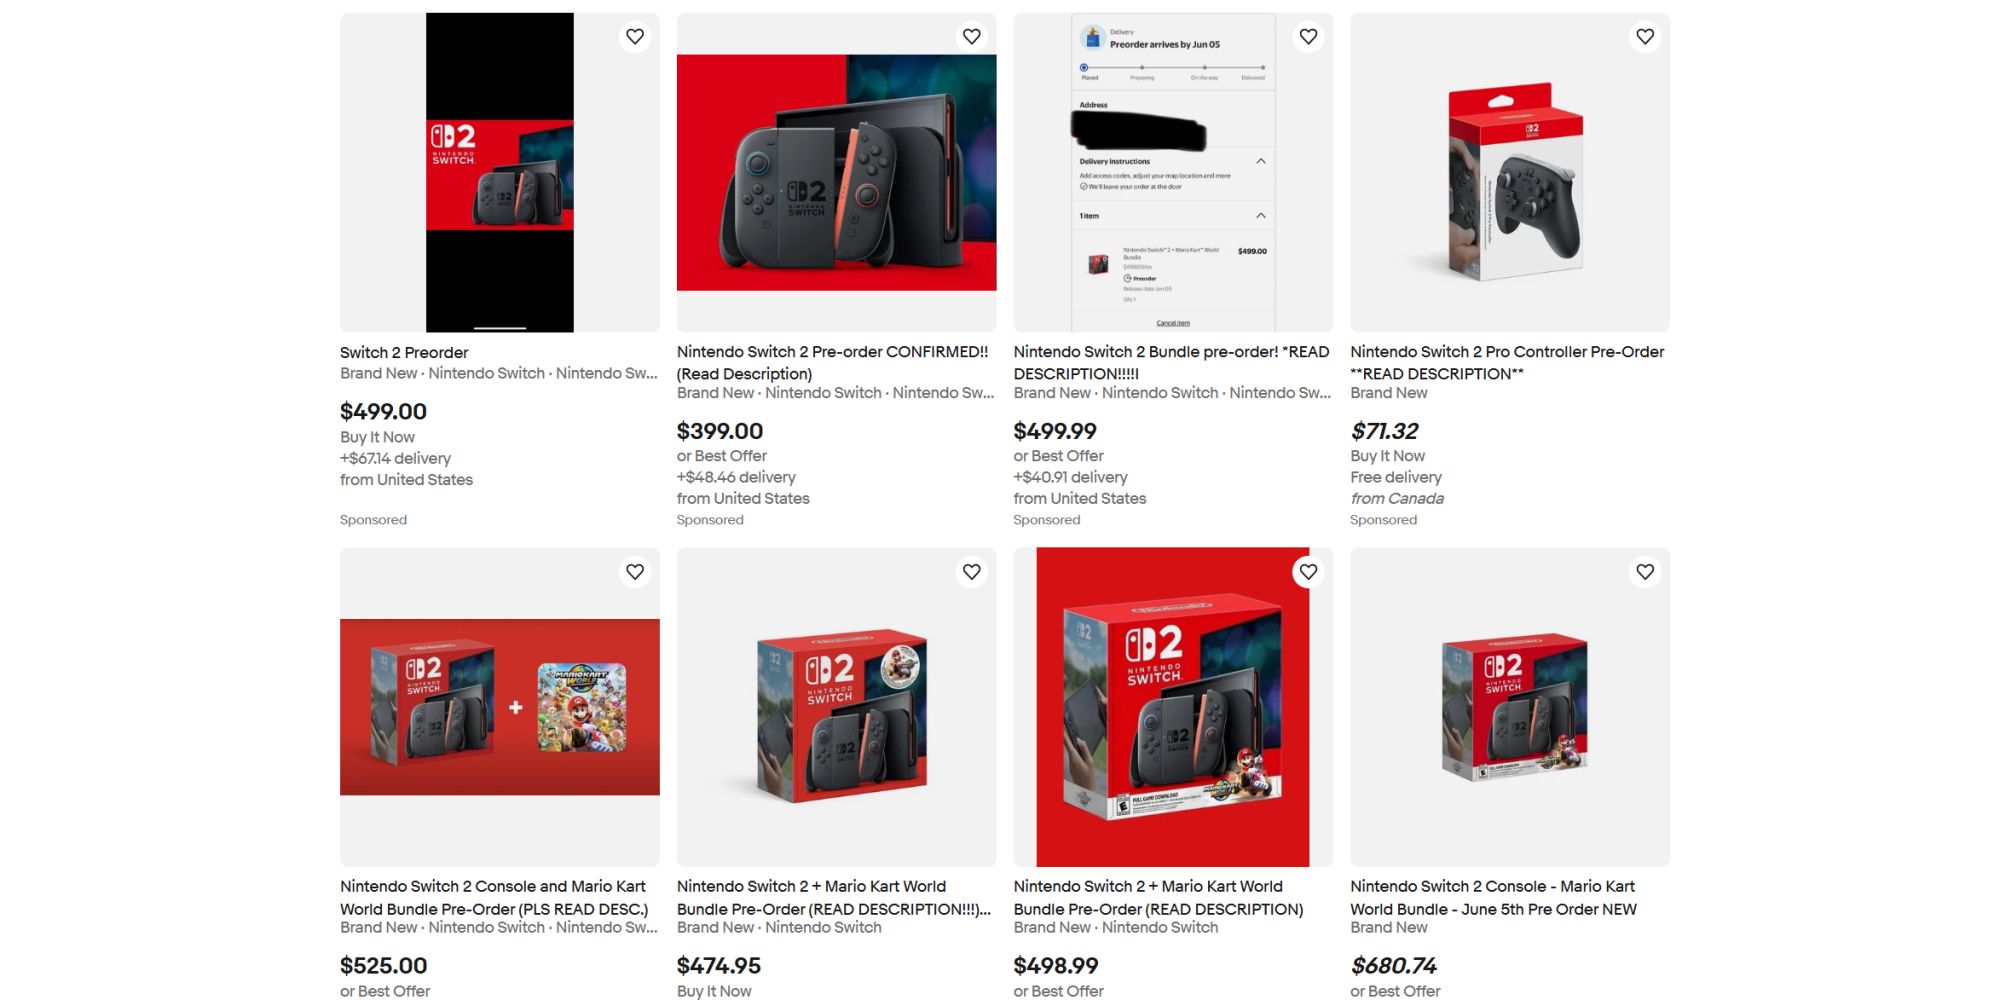Open thumbnail of $498.99 red box bundle
Image resolution: width=2000 pixels, height=1000 pixels.
[x=1173, y=707]
